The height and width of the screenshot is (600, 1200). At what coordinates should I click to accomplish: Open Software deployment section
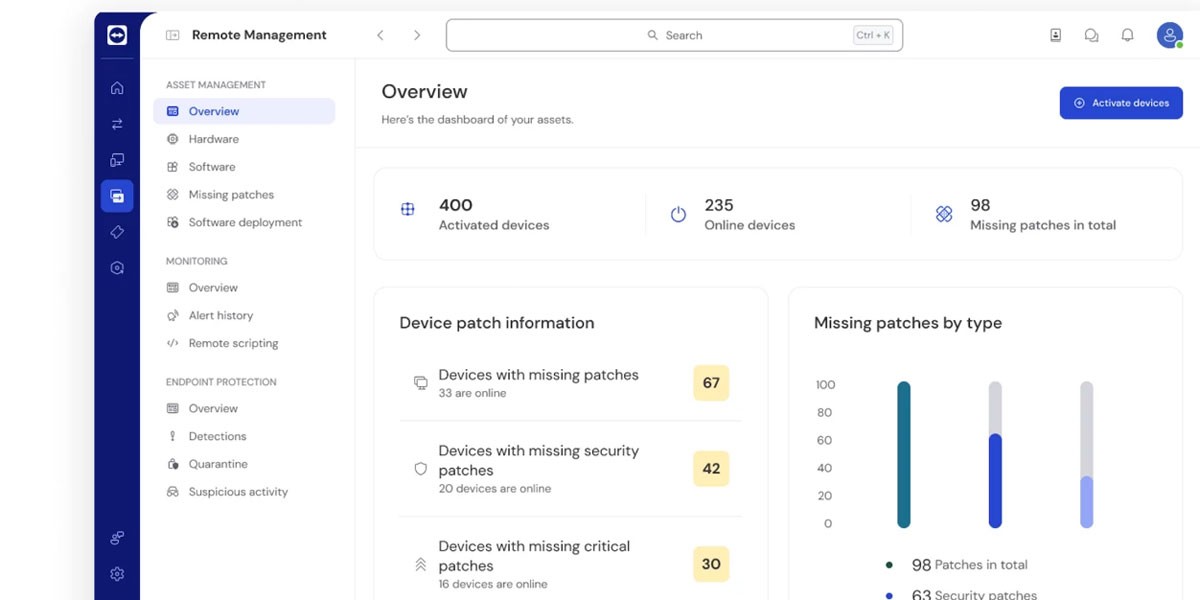(244, 223)
